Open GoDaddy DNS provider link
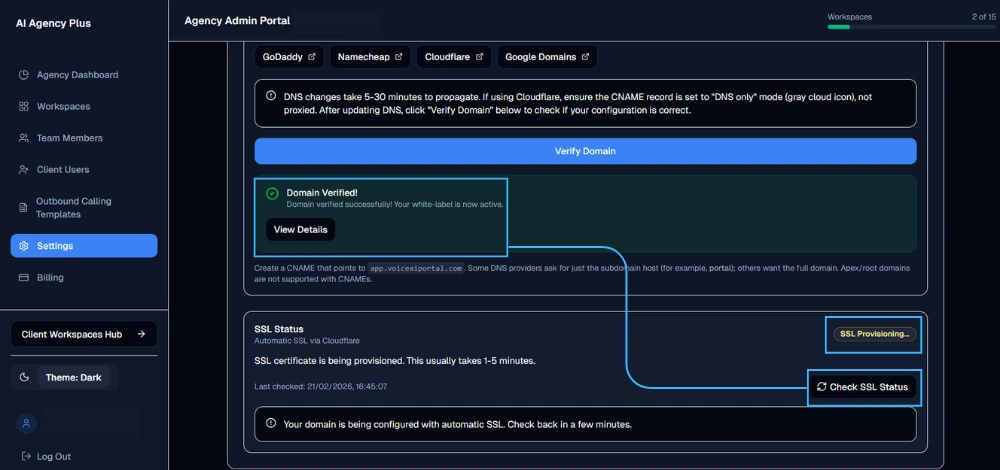This screenshot has width=1000, height=470. click(289, 57)
